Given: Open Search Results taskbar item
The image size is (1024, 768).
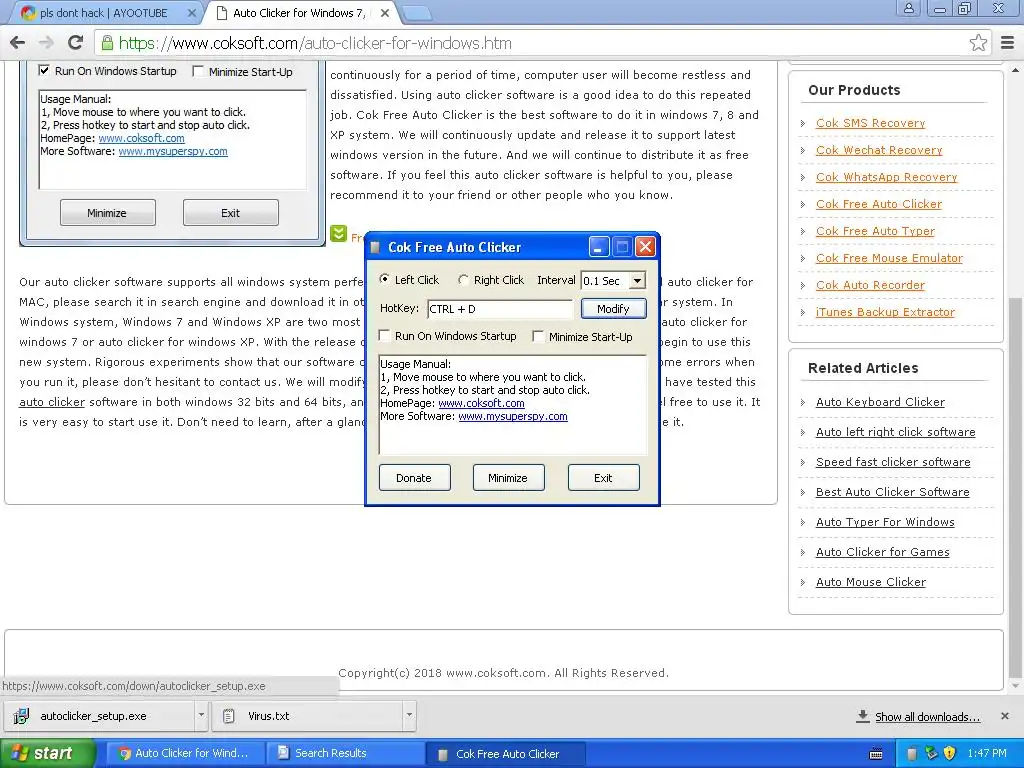Looking at the screenshot, I should [346, 753].
